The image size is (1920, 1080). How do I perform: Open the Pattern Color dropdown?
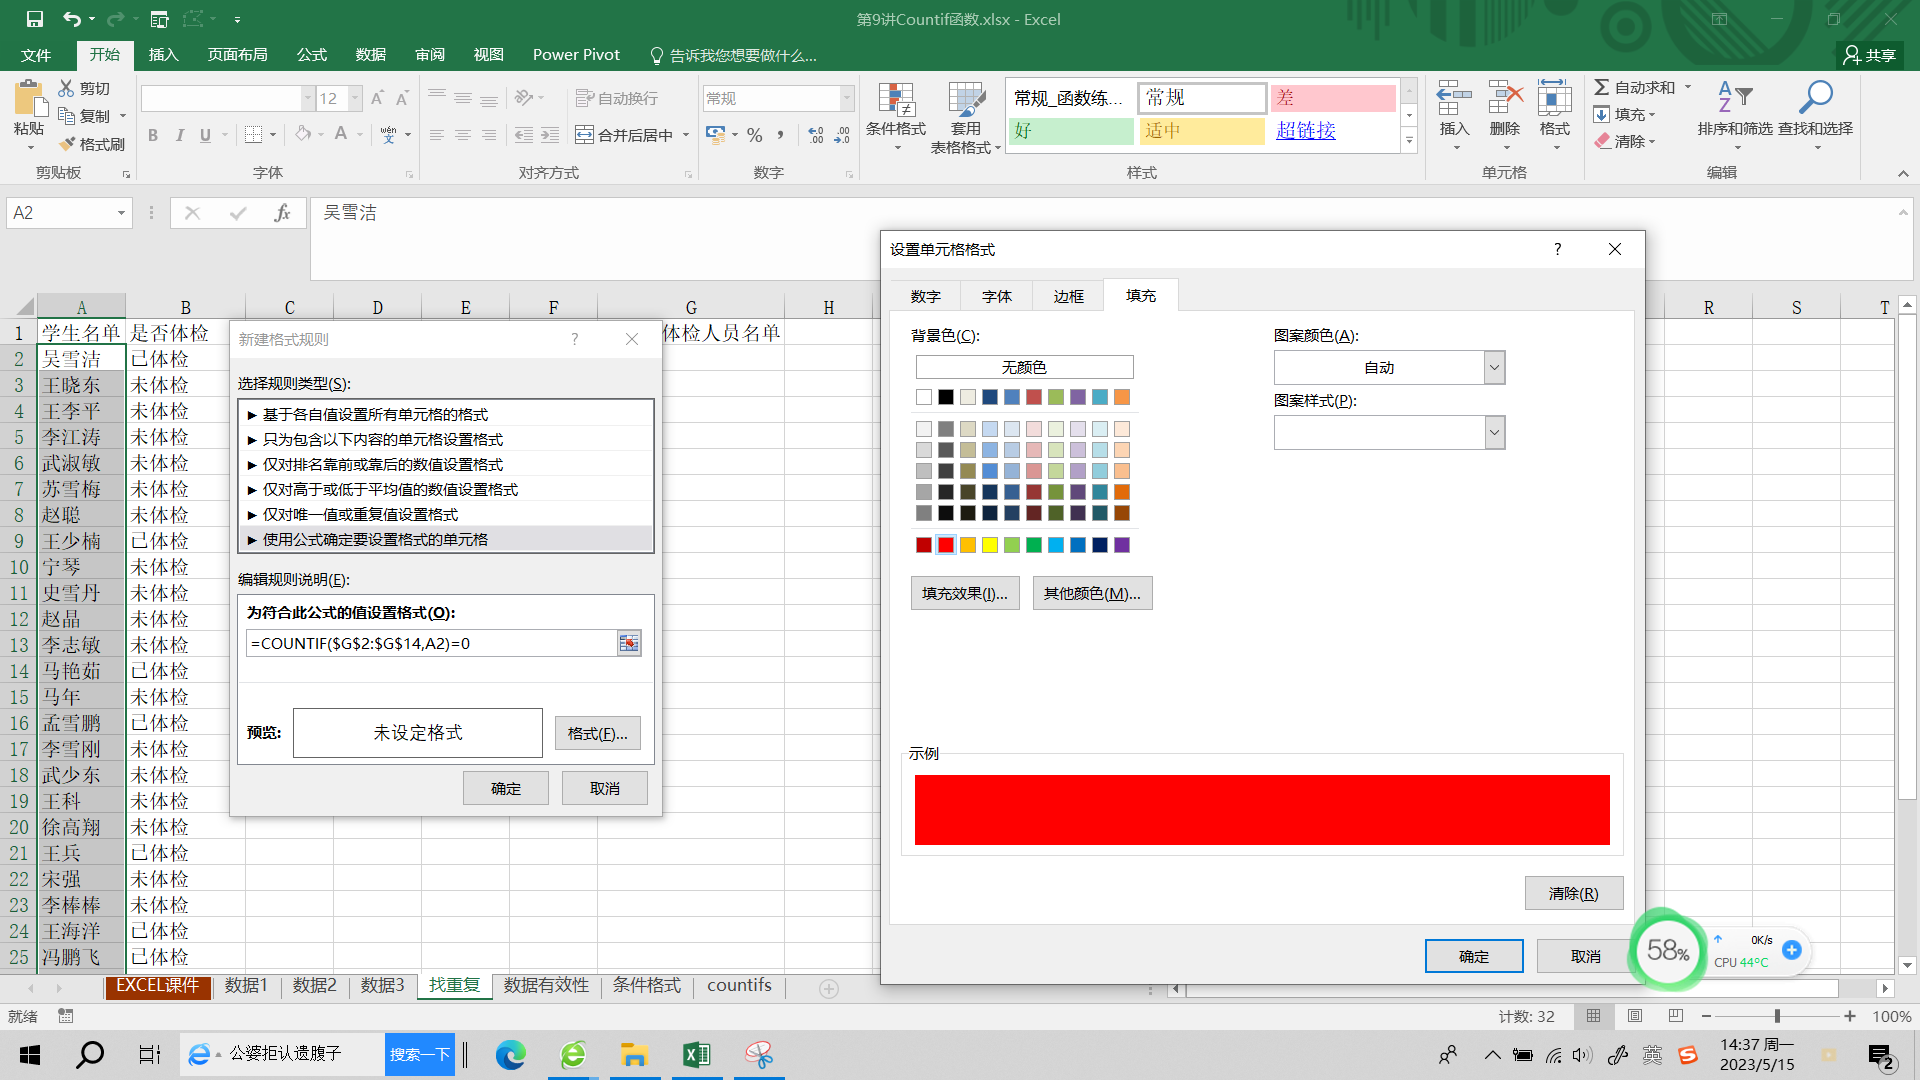click(x=1494, y=367)
